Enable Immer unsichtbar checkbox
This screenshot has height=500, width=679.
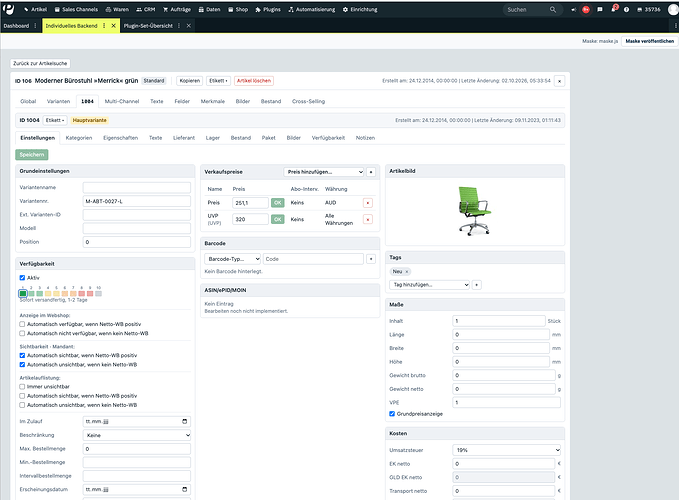click(22, 387)
